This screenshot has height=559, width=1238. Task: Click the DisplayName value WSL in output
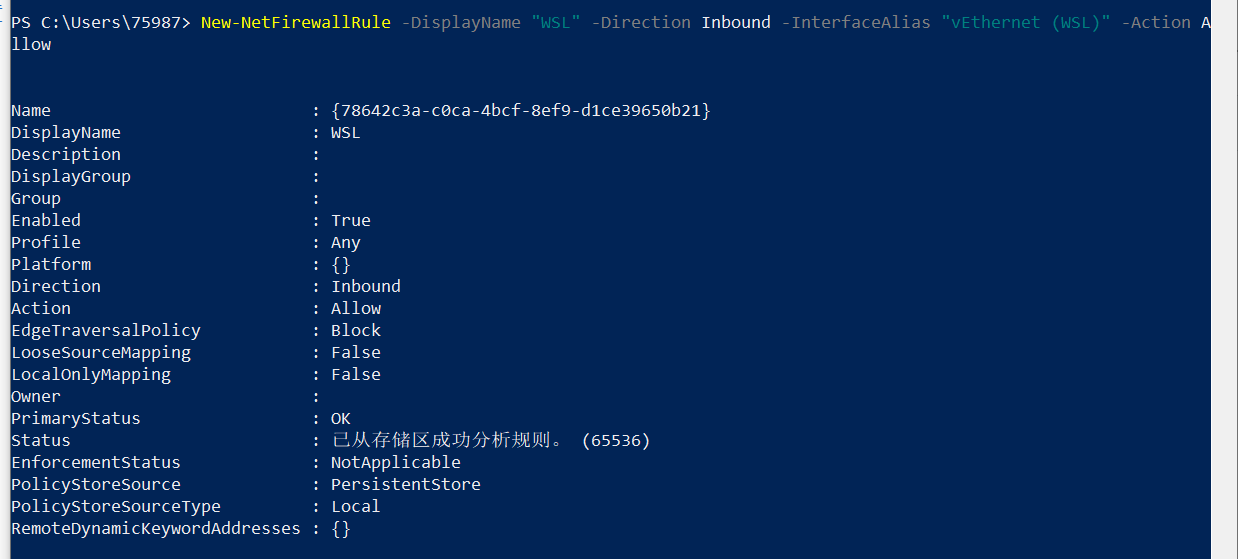click(345, 133)
